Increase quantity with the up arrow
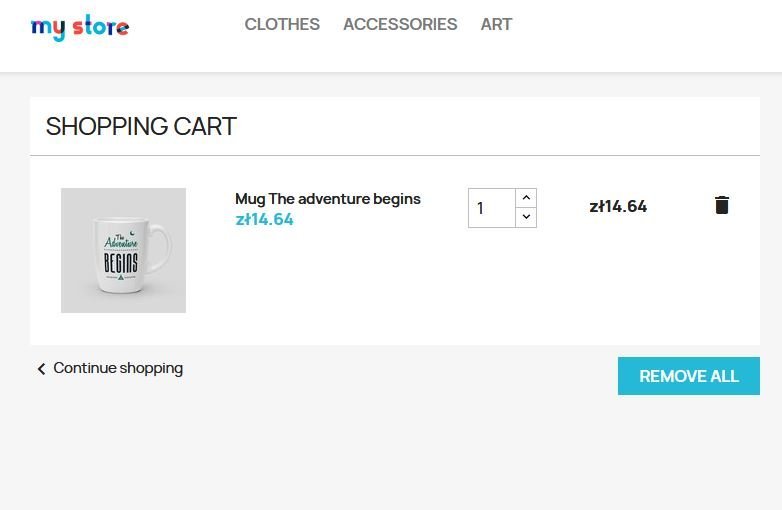 click(x=526, y=198)
